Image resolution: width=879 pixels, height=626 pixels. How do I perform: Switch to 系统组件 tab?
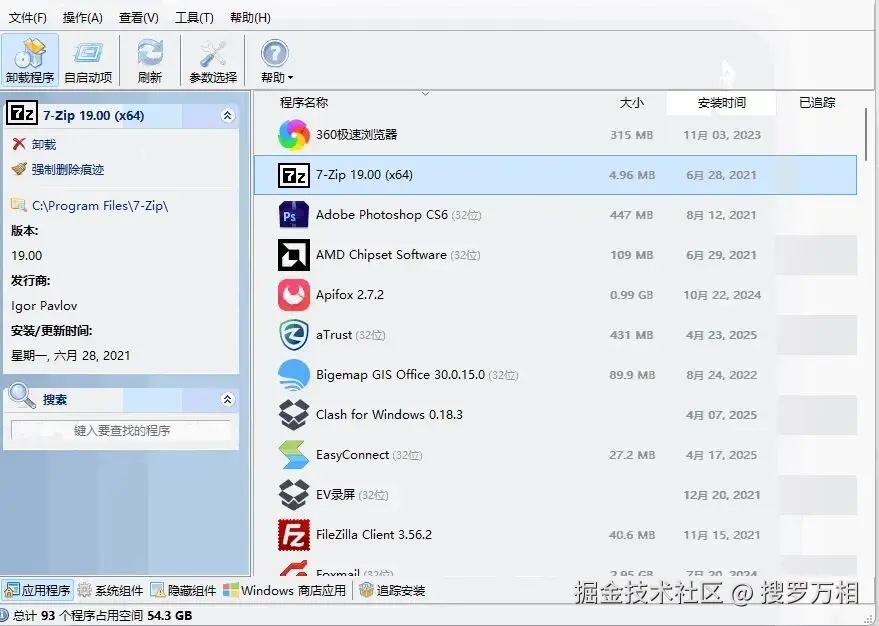pos(110,590)
